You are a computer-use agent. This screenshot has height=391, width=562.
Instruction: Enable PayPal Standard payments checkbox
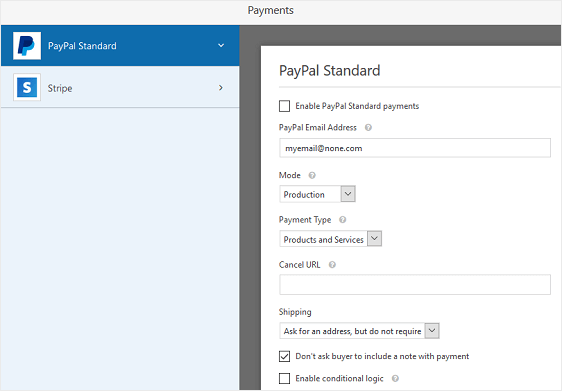pos(284,106)
